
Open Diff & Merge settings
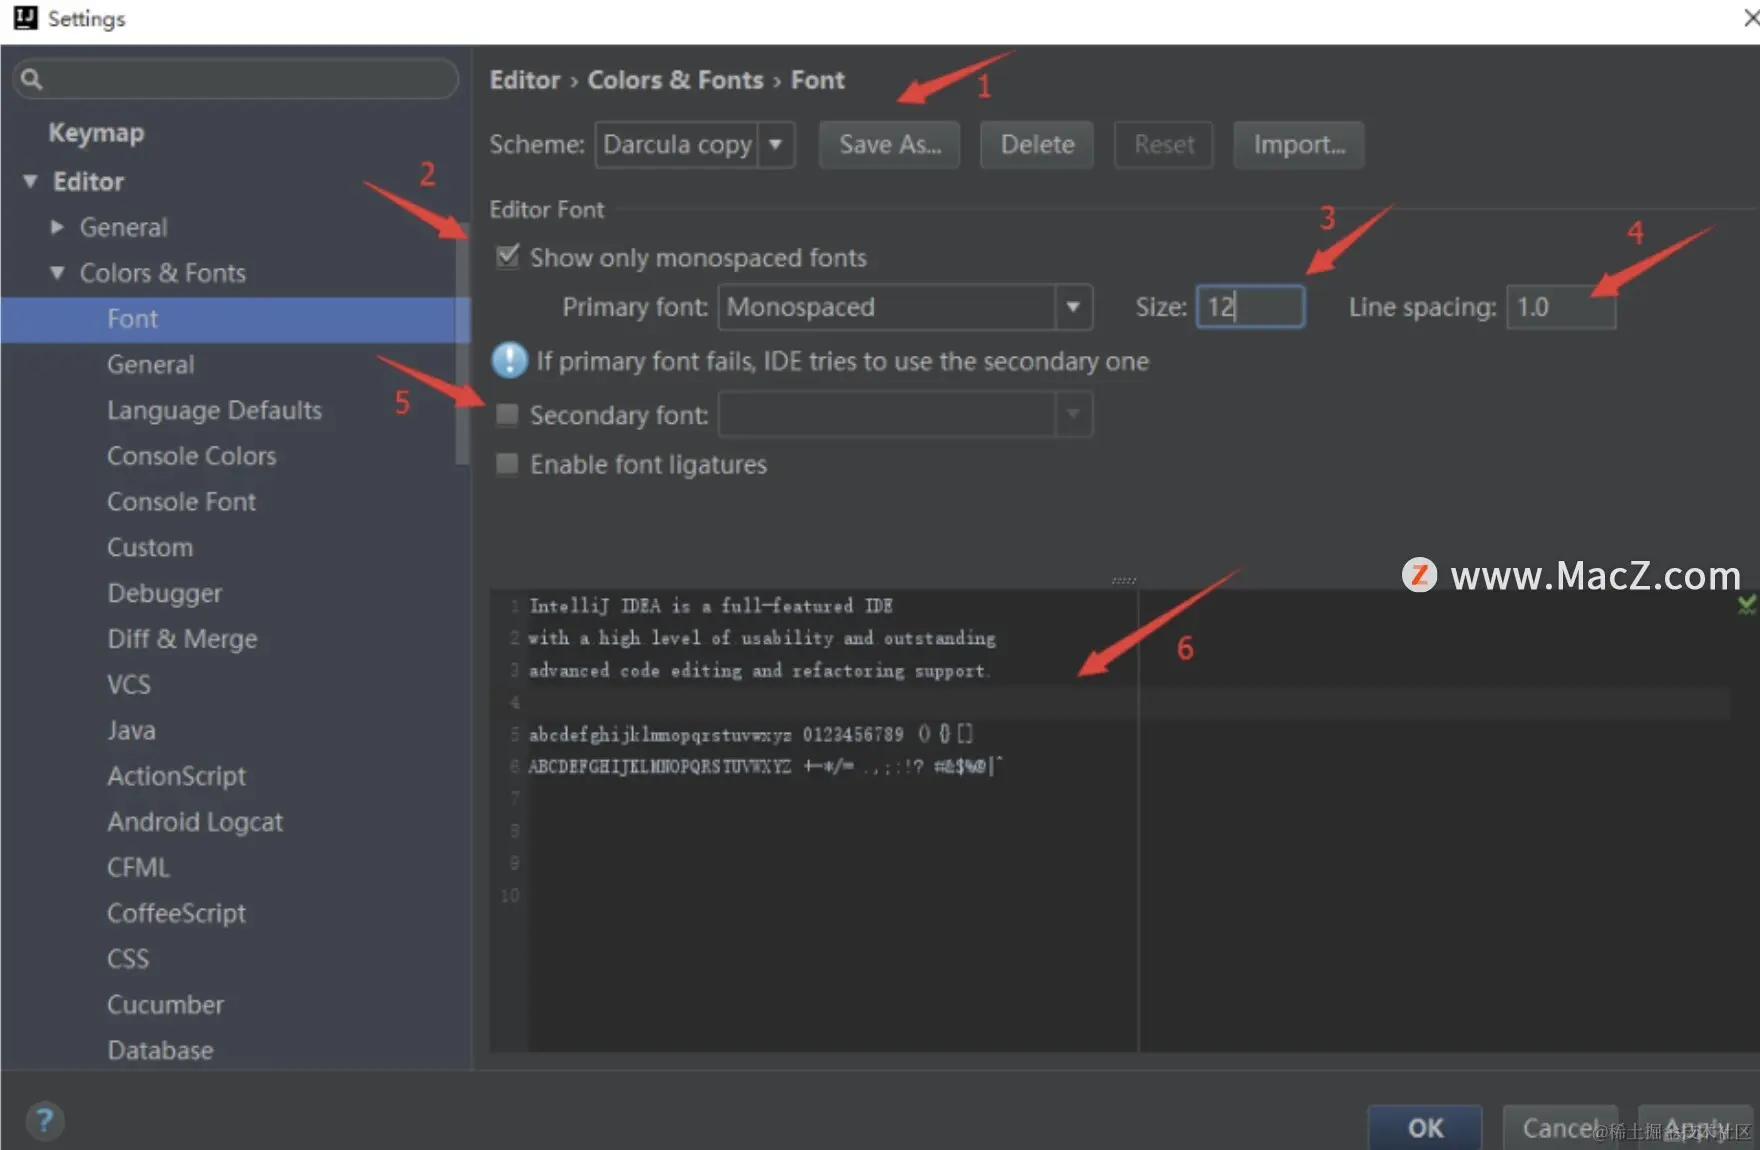pyautogui.click(x=183, y=639)
